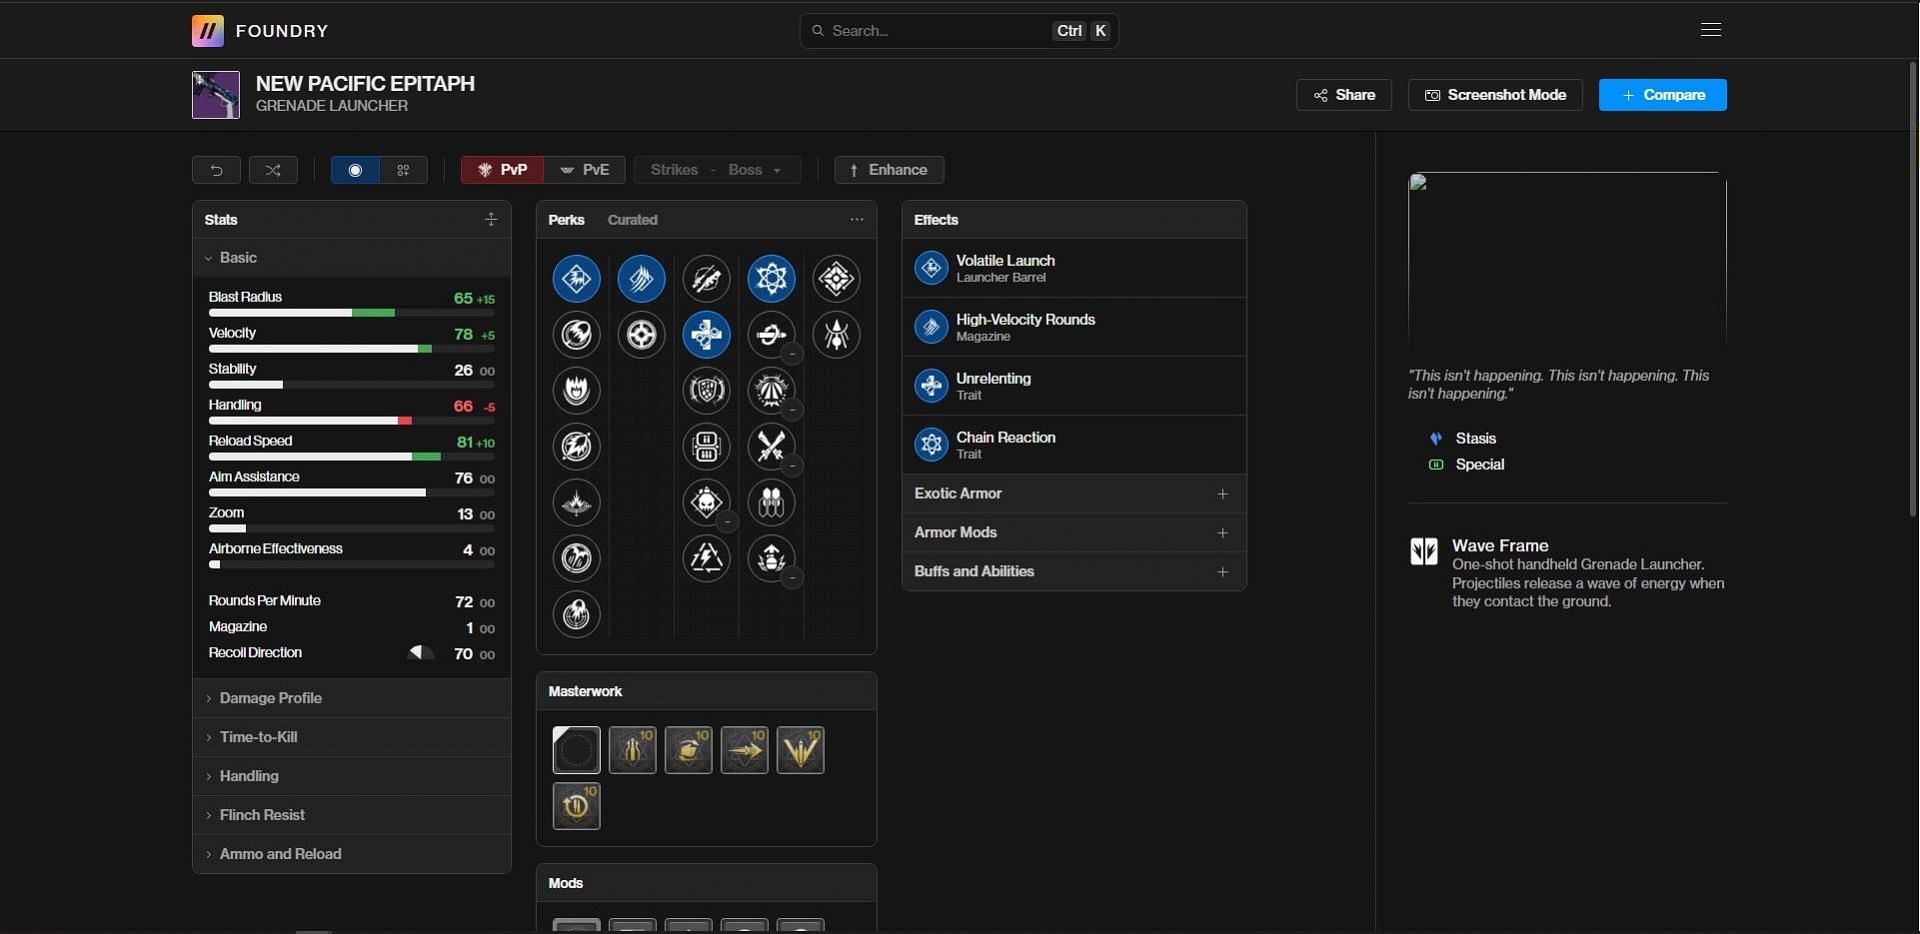Image resolution: width=1920 pixels, height=934 pixels.
Task: Expand the Buffs and Abilities section
Action: (x=1074, y=572)
